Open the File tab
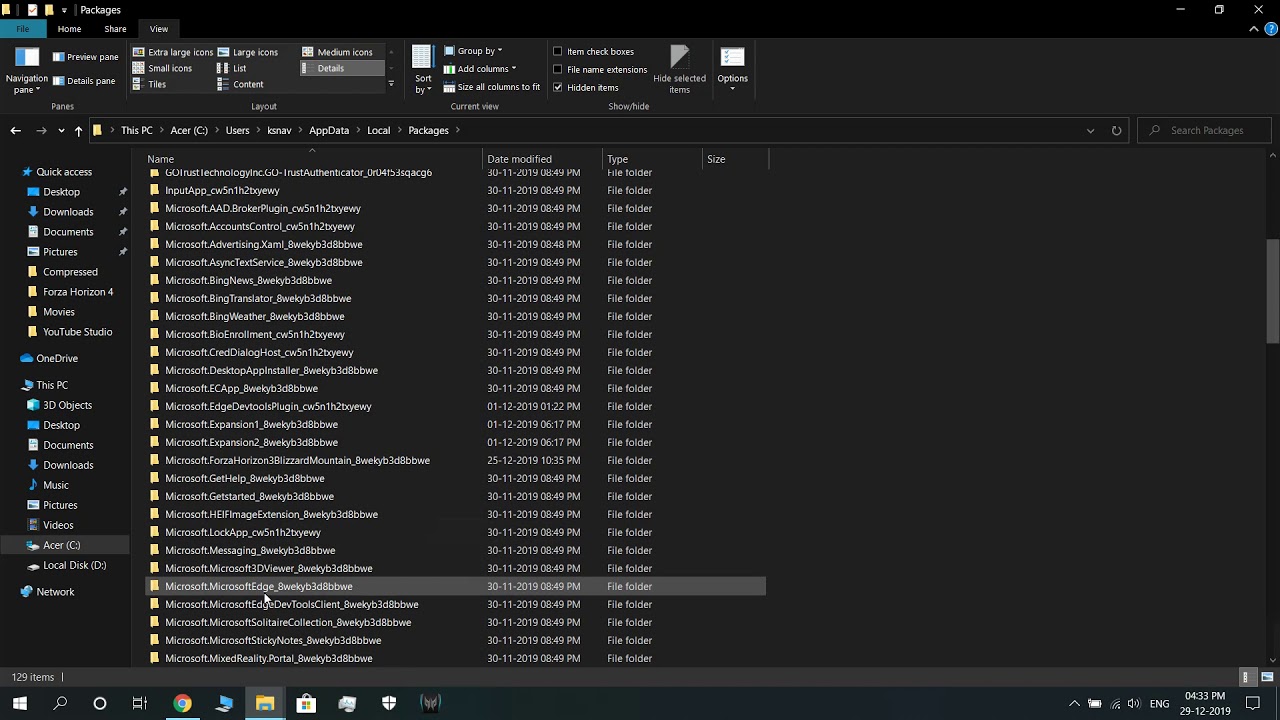 (22, 29)
